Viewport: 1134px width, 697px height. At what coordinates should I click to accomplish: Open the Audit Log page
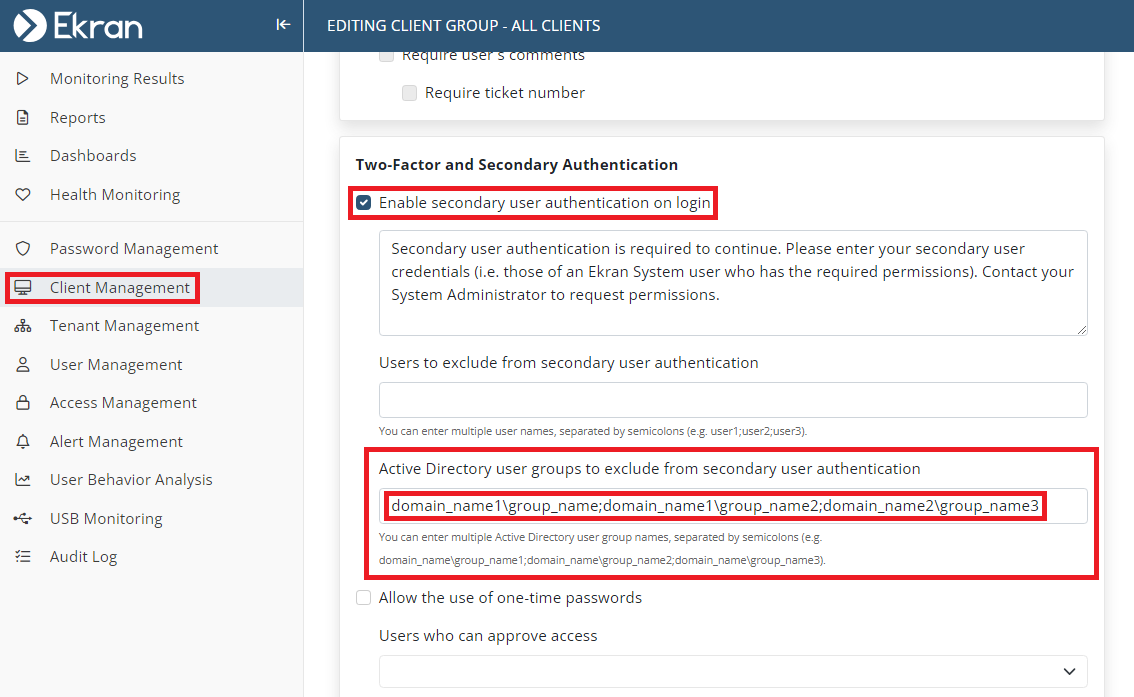click(x=83, y=557)
